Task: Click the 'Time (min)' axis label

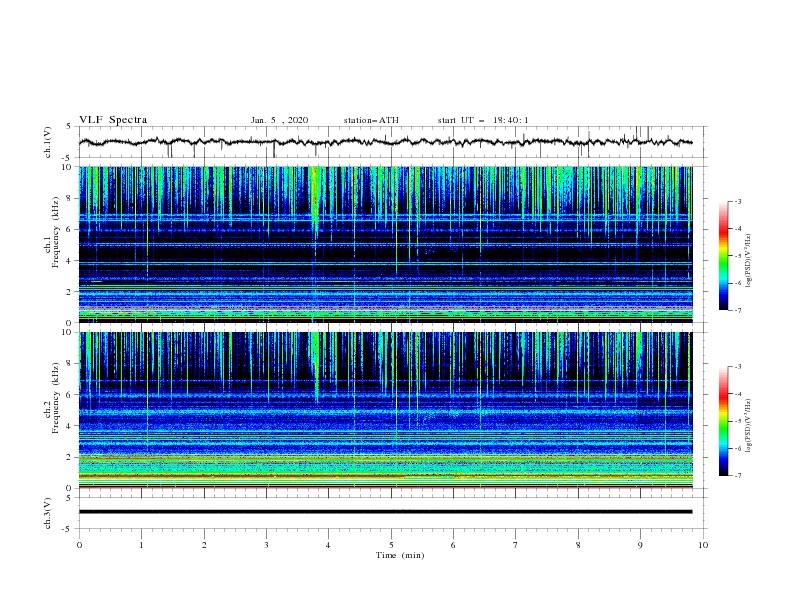Action: pos(400,555)
